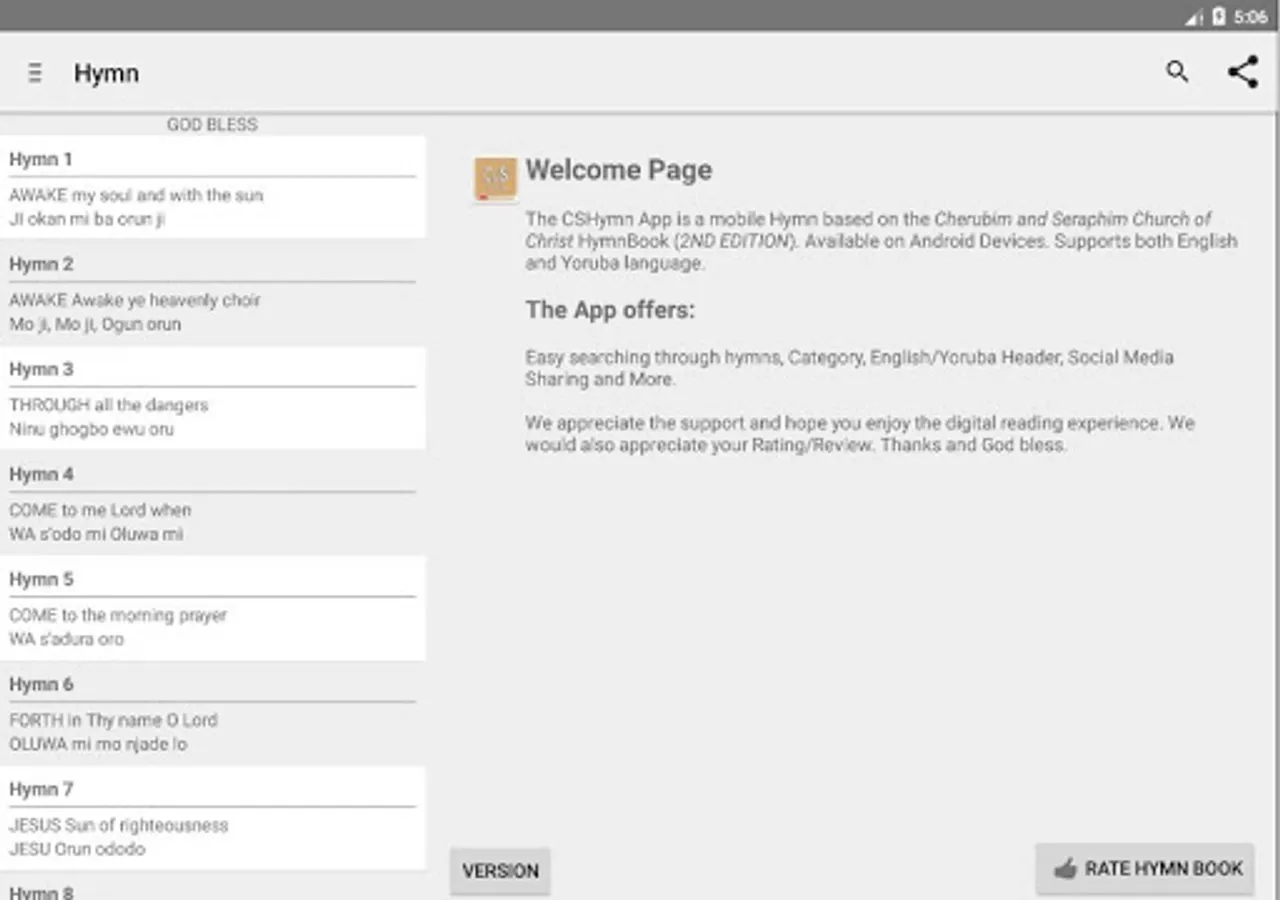Select 'JESU Orun ododo'
This screenshot has width=1280, height=900.
tap(77, 849)
